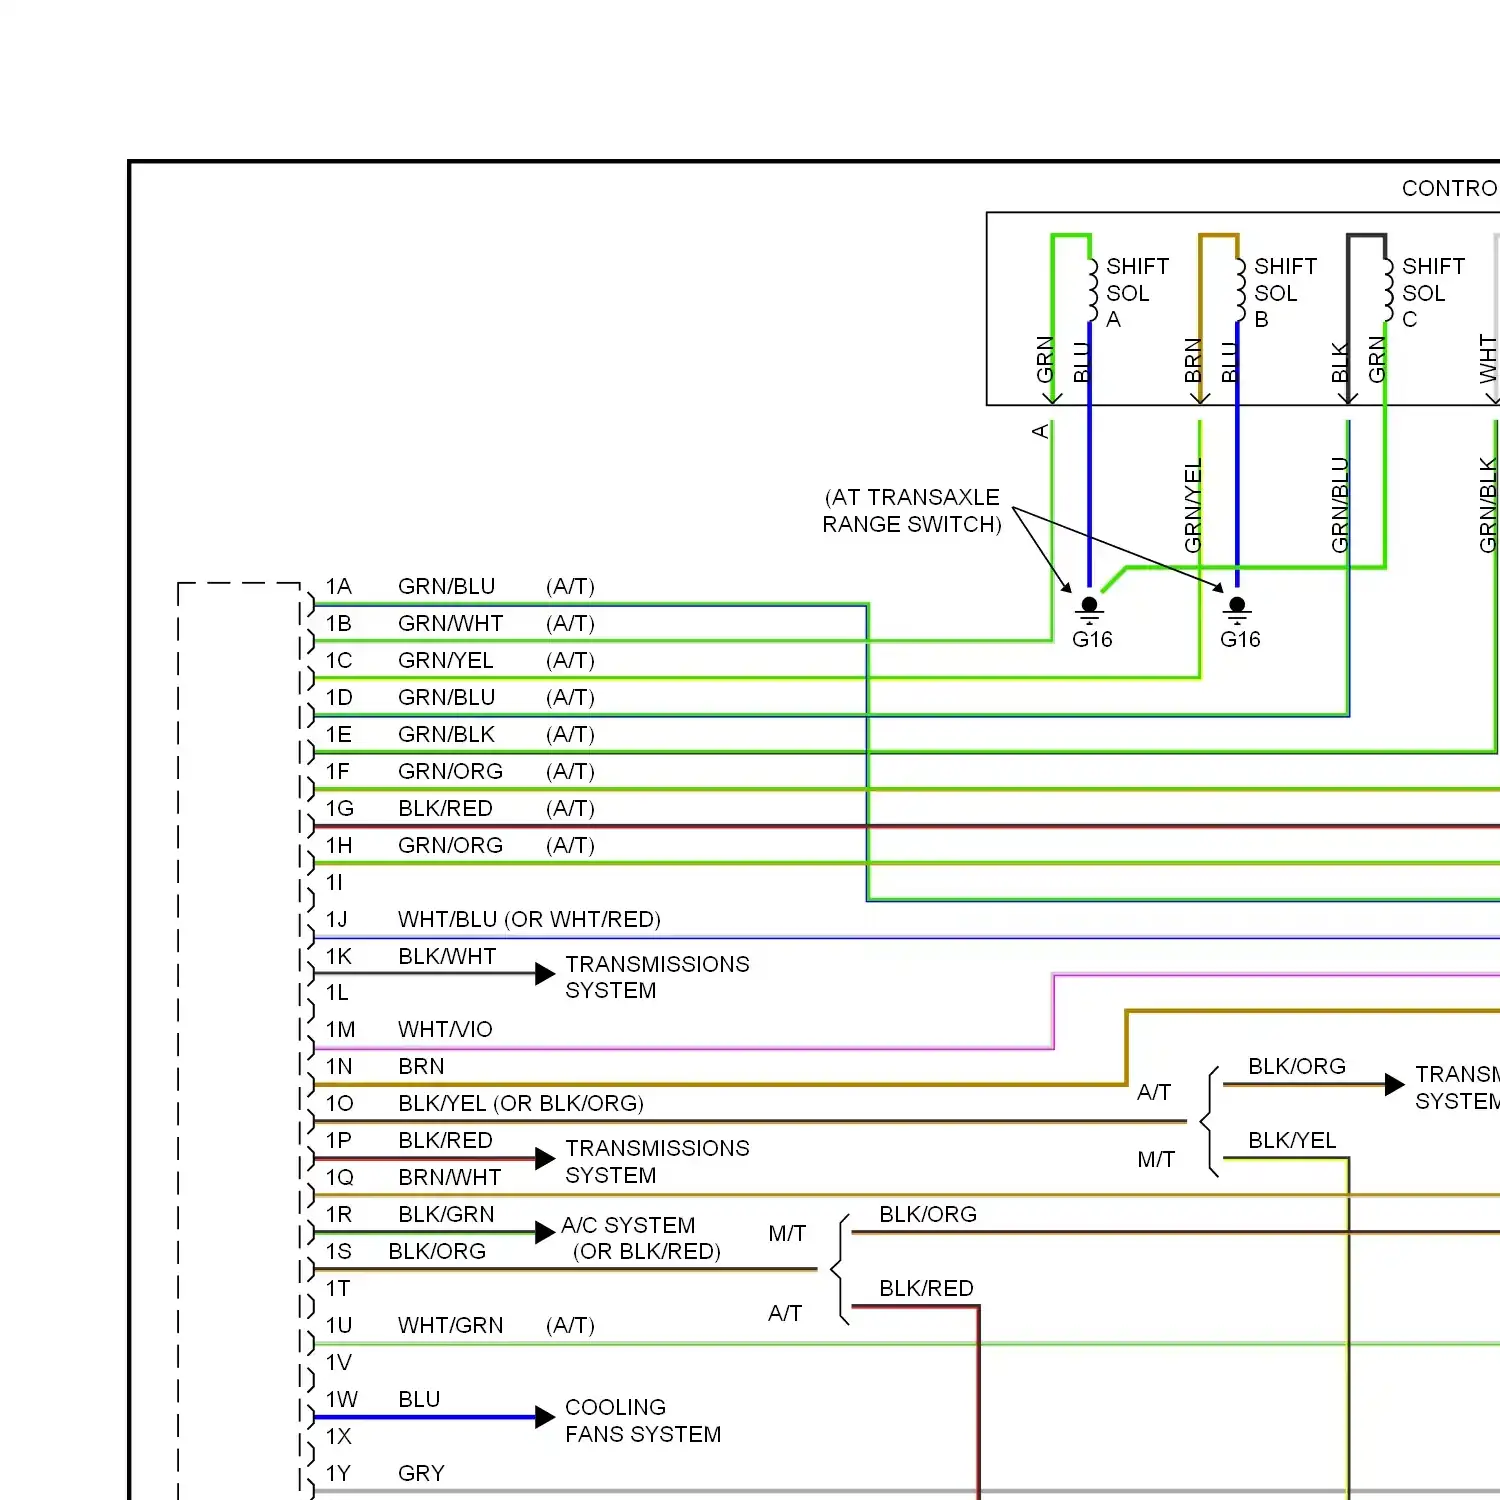The height and width of the screenshot is (1500, 1500).
Task: Click the 1A pin label
Action: [x=338, y=587]
